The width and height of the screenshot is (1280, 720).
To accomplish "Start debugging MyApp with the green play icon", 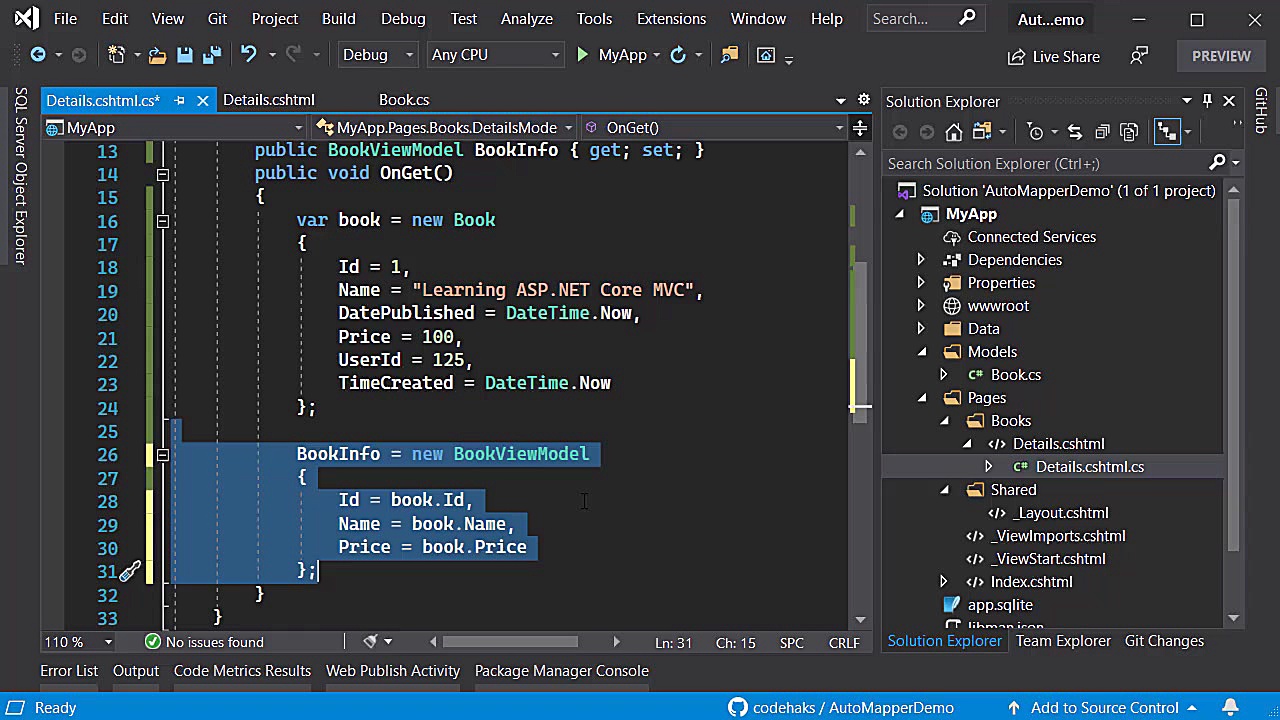I will pyautogui.click(x=583, y=55).
